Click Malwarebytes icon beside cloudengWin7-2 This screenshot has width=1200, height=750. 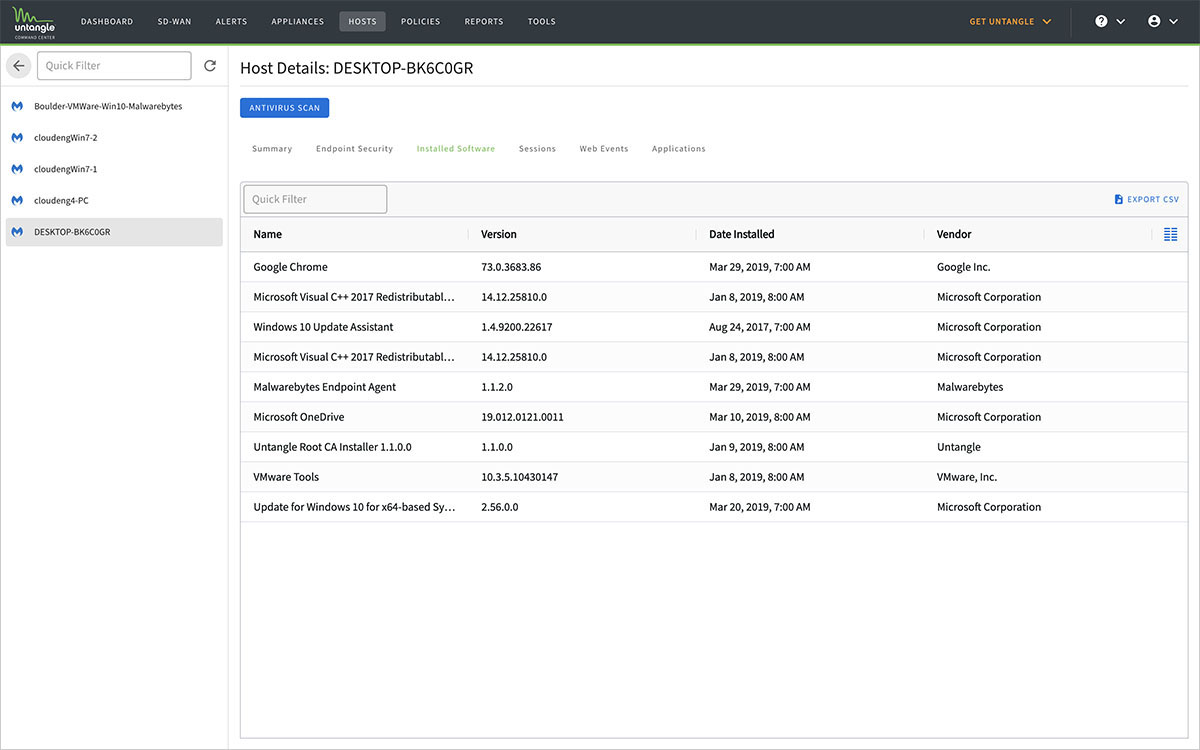[x=17, y=137]
